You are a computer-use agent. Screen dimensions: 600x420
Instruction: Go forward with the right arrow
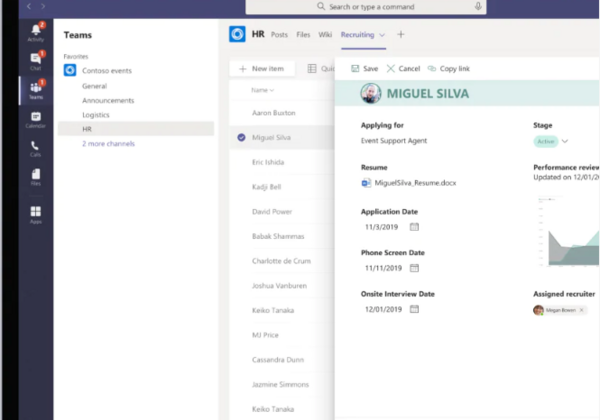(43, 6)
